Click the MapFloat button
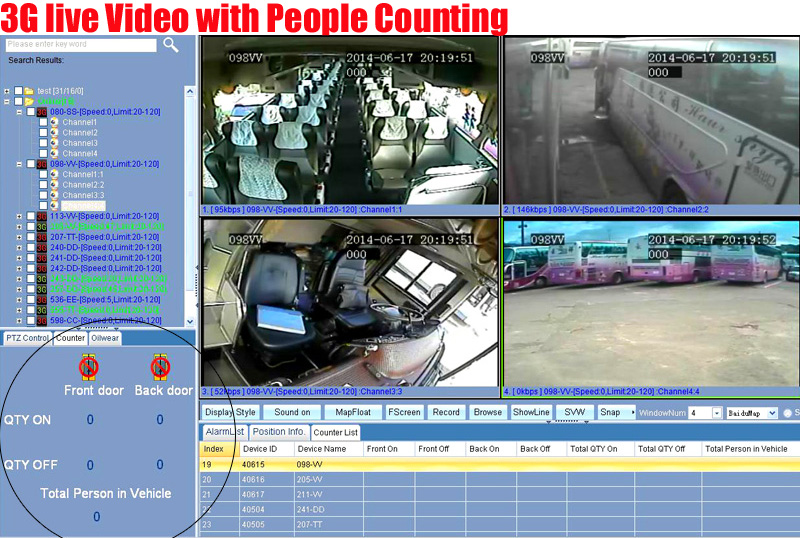Screen dimensions: 800x538 353,412
